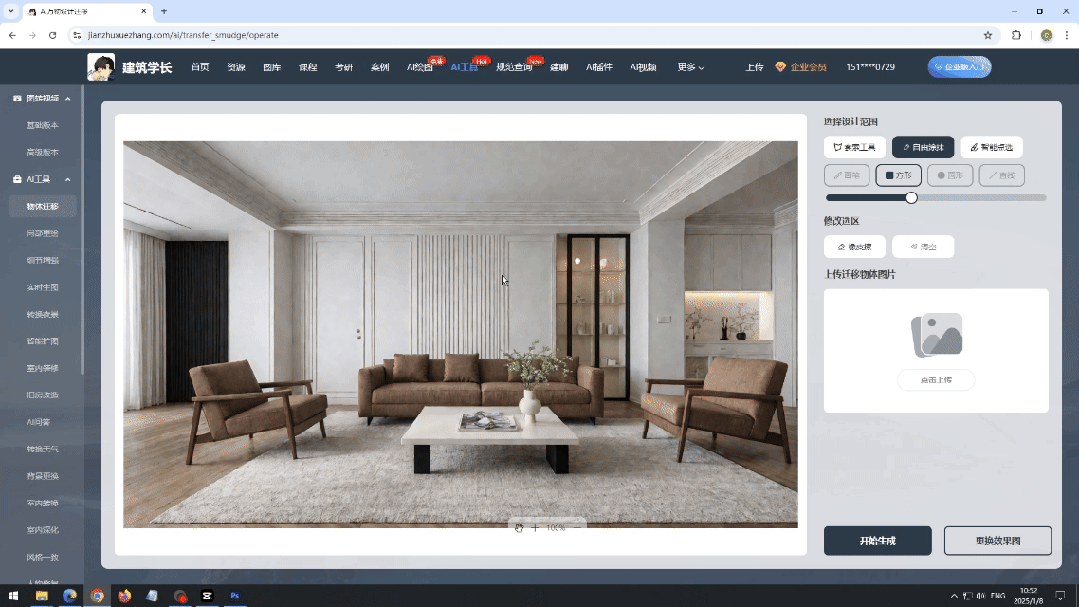Click the zoom-out minus icon below canvas
The width and height of the screenshot is (1079, 607).
point(577,528)
